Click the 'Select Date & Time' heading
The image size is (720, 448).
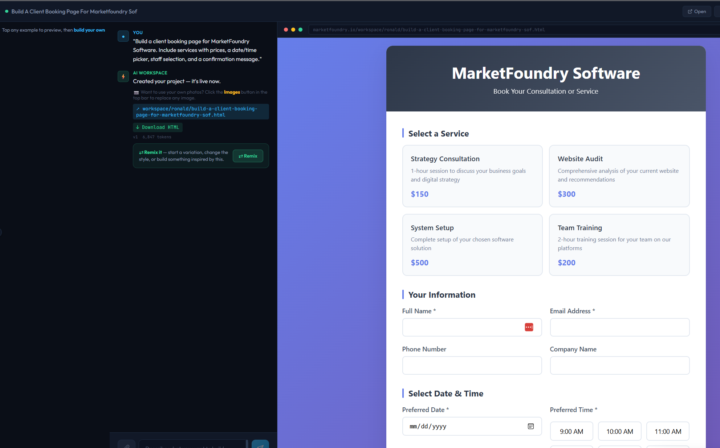coord(445,393)
